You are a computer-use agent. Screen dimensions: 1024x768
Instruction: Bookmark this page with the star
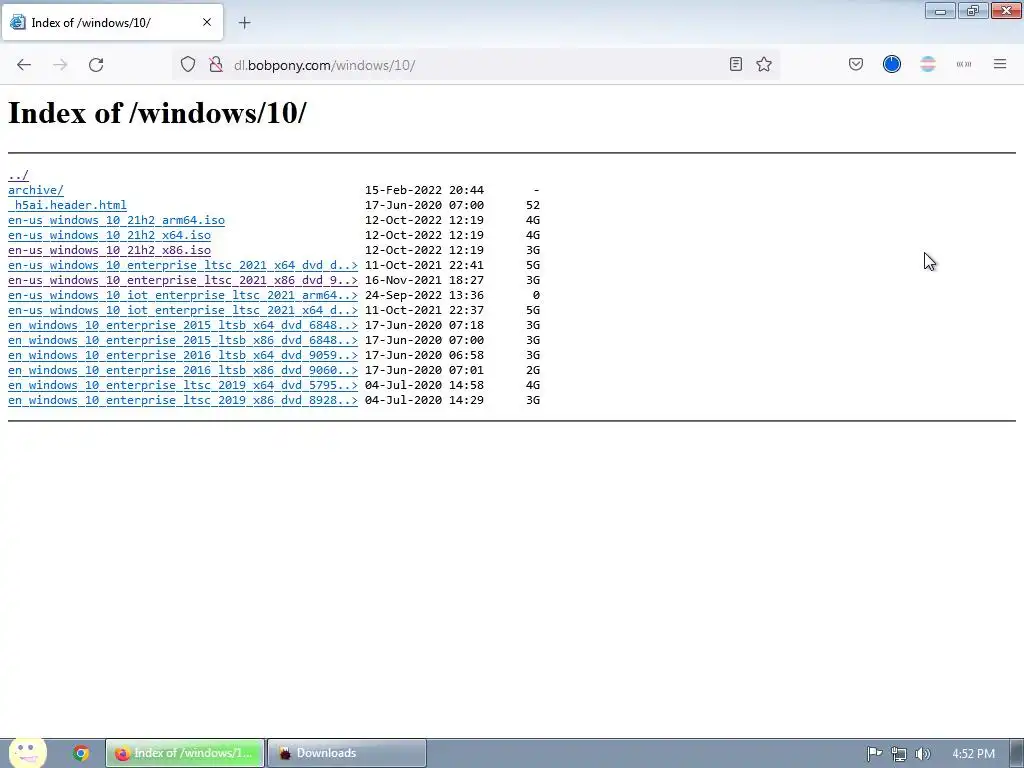pos(764,64)
